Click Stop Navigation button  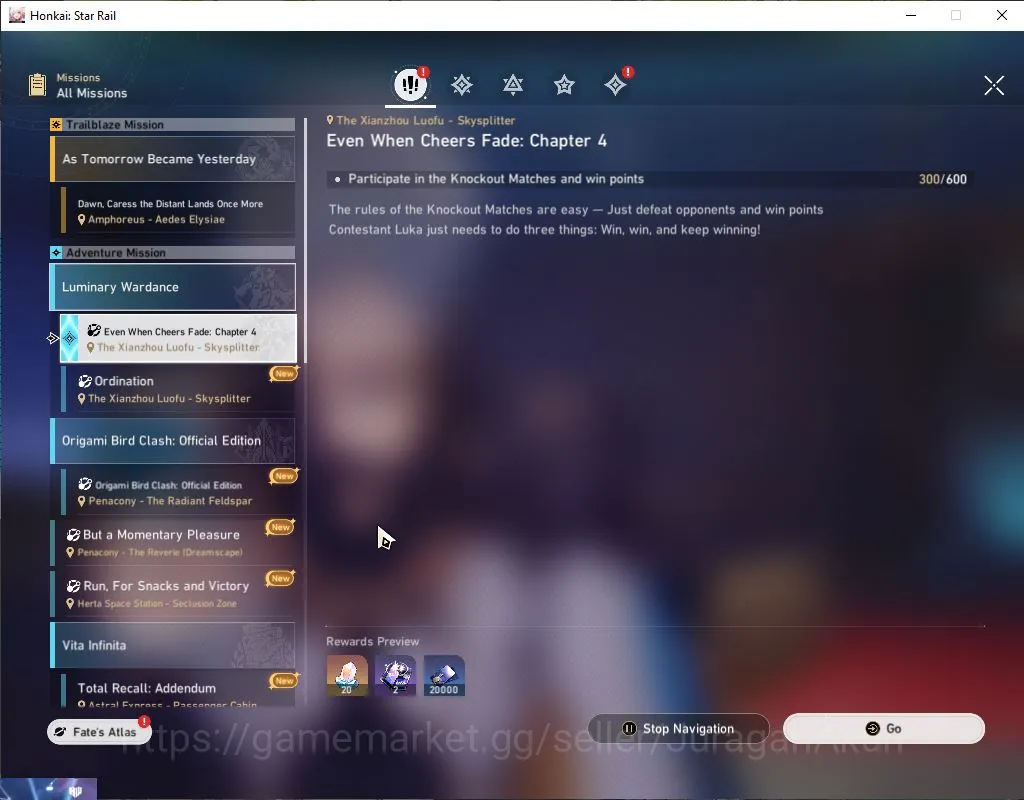(x=679, y=728)
